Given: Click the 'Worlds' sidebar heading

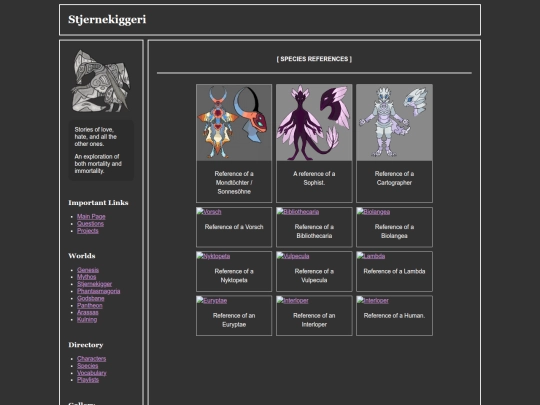Looking at the screenshot, I should click(82, 256).
